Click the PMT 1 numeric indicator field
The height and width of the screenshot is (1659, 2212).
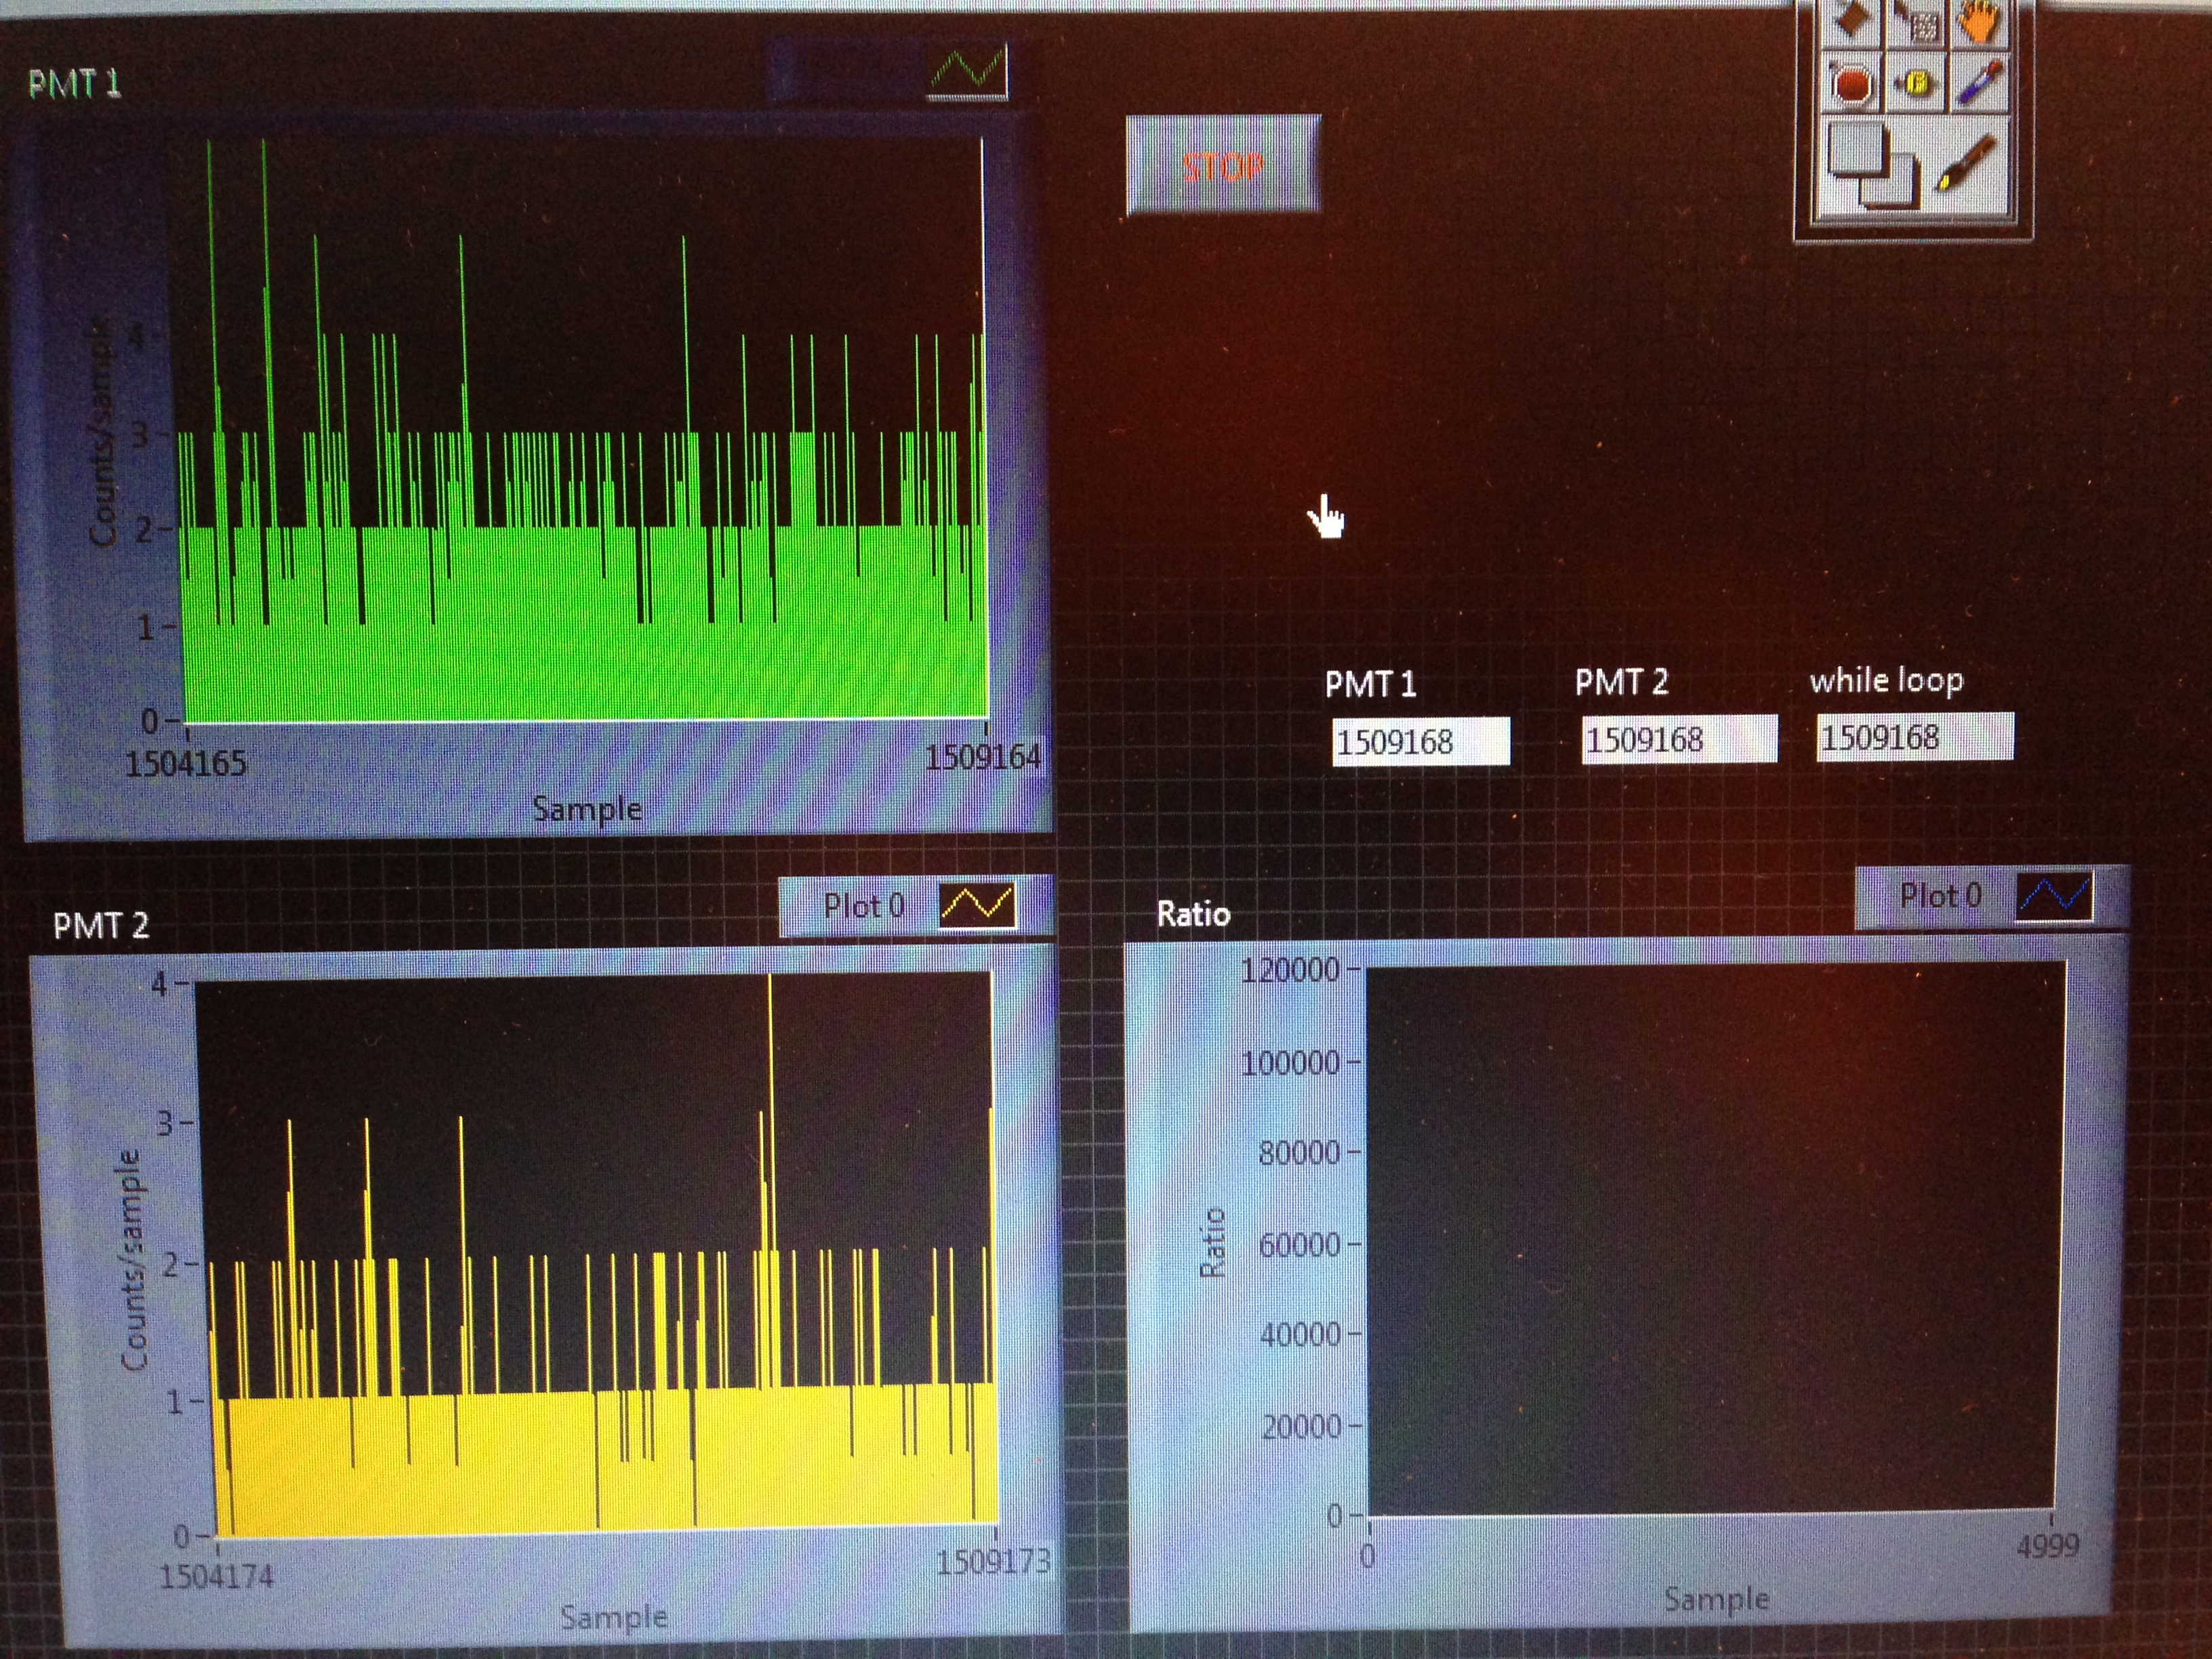coord(1420,742)
